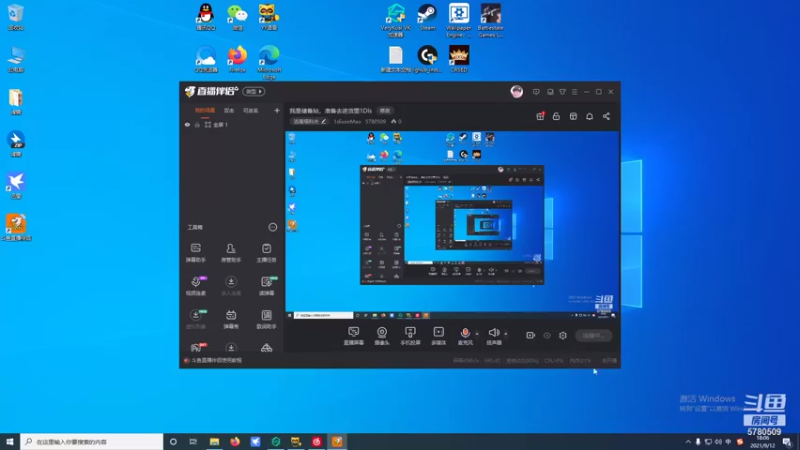Image resolution: width=800 pixels, height=450 pixels.
Task: Launch the 视频连麦 tool
Action: click(195, 286)
